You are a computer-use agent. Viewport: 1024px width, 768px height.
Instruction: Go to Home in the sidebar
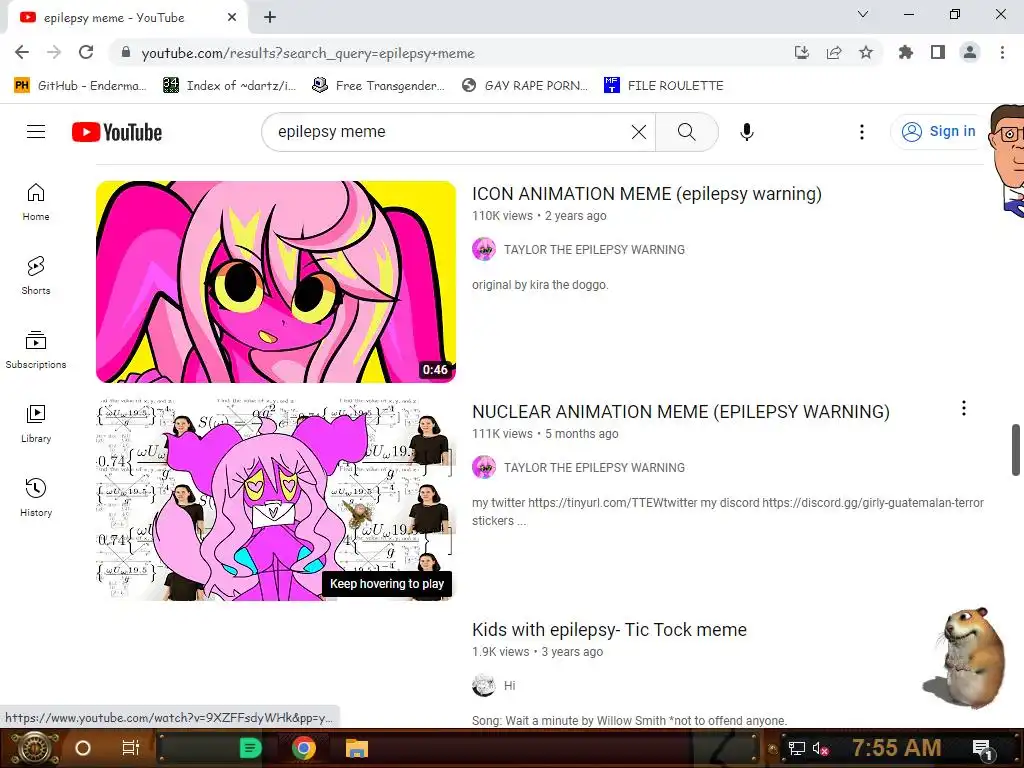click(36, 202)
